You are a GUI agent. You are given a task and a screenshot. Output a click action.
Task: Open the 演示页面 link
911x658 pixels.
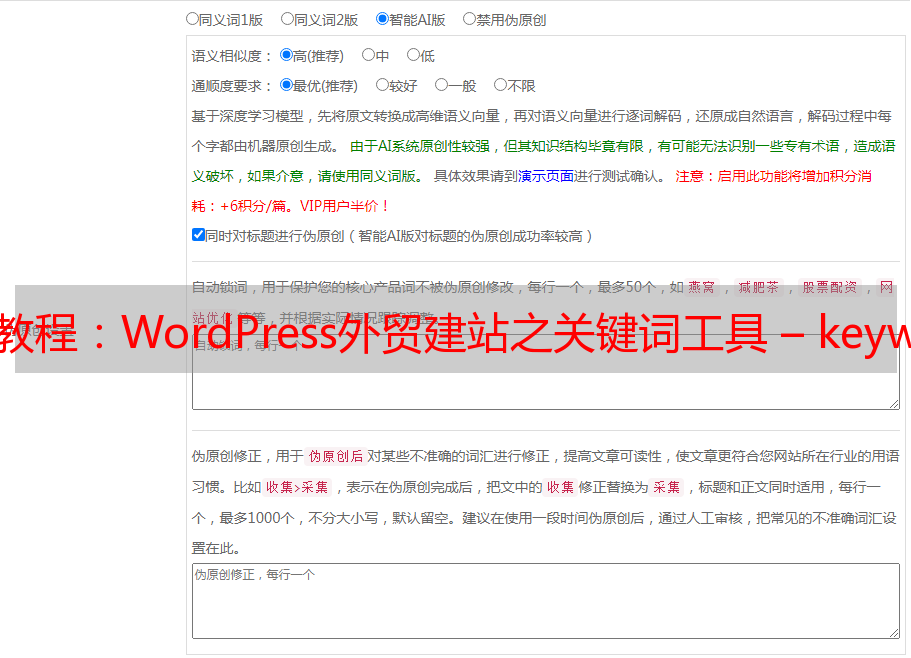[545, 176]
